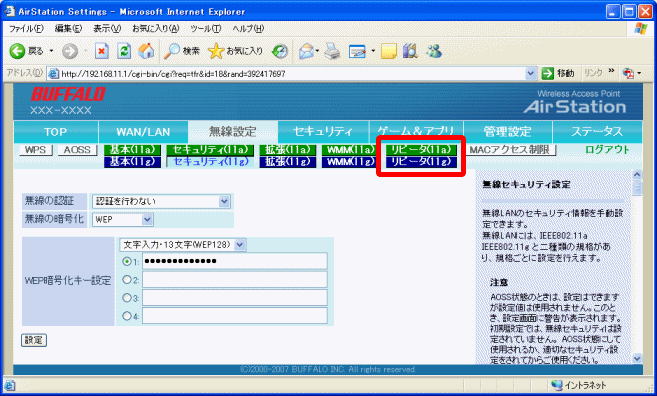Click the AOSS sub-tab
This screenshot has width=657, height=396.
tap(77, 150)
